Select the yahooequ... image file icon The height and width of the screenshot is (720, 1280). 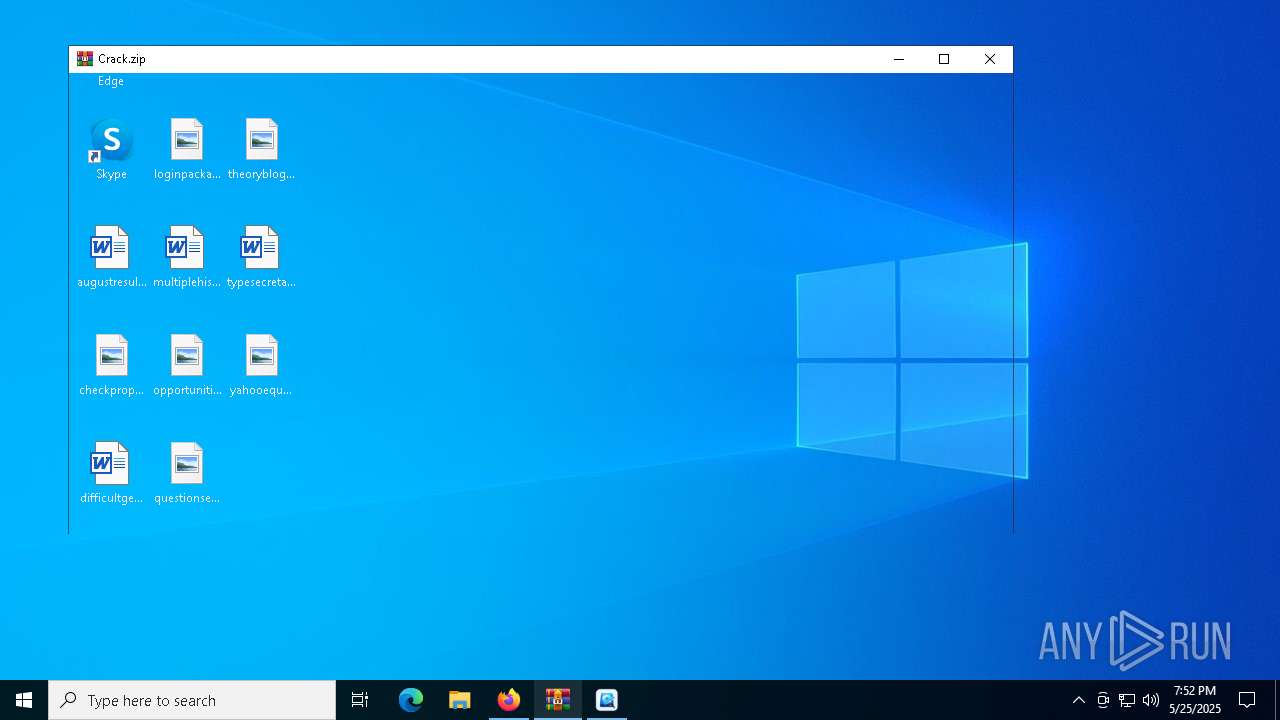pyautogui.click(x=261, y=366)
